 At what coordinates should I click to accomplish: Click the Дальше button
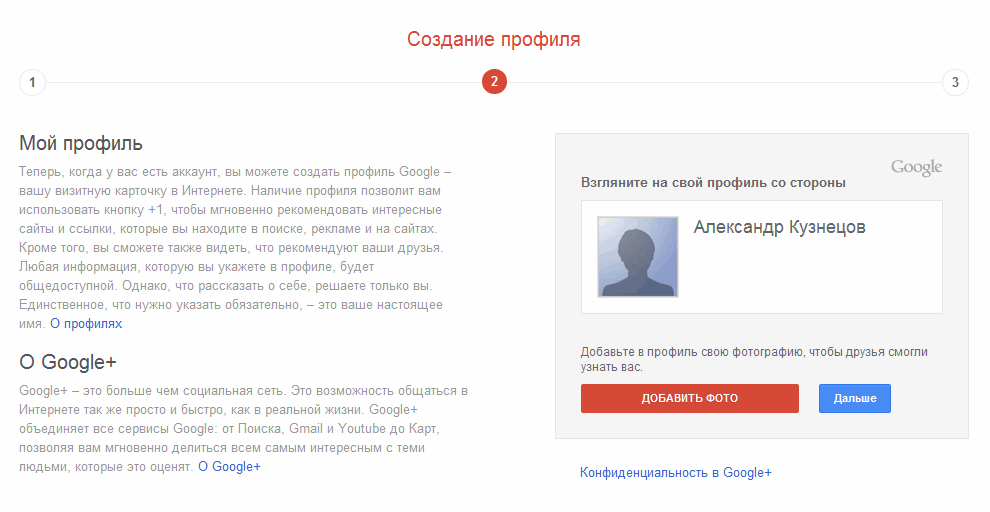tap(855, 398)
